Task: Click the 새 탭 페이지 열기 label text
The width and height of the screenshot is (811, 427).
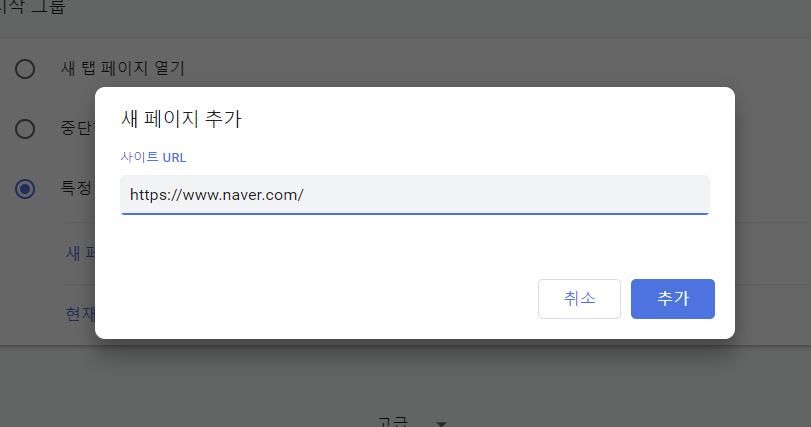Action: click(x=123, y=68)
